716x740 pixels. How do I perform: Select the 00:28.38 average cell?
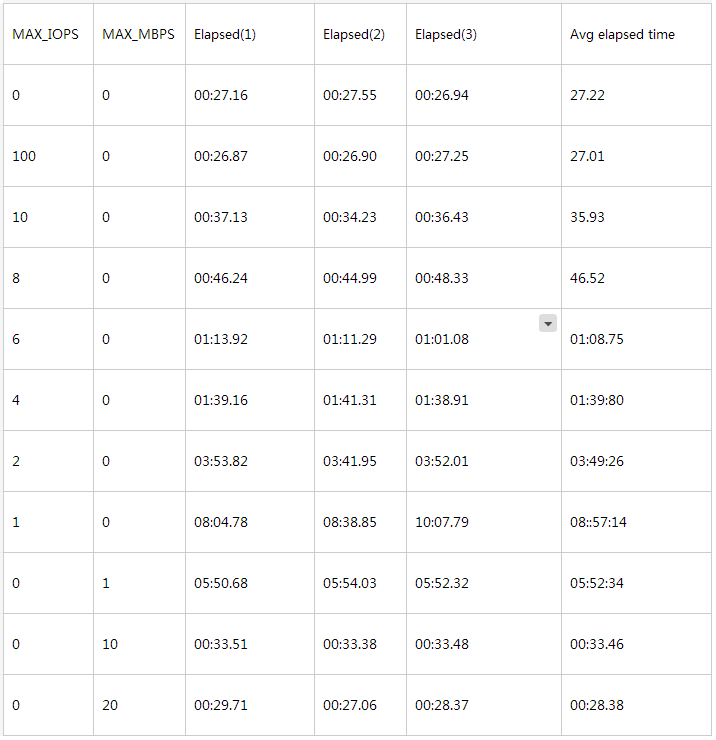[x=597, y=705]
